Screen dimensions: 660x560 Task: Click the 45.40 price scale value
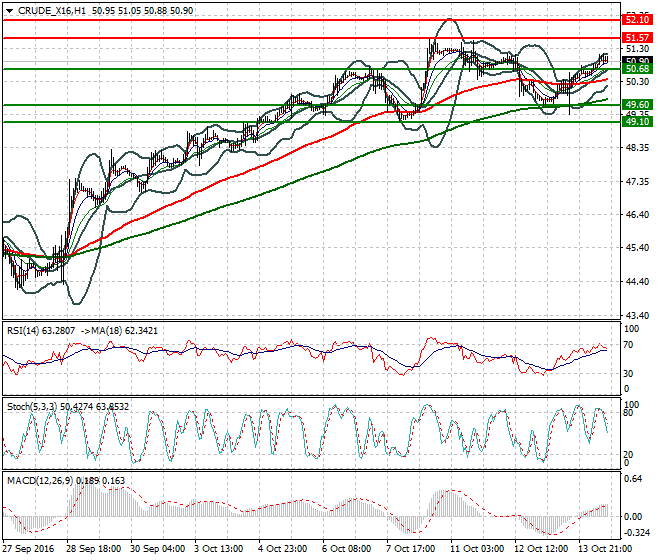click(x=637, y=248)
